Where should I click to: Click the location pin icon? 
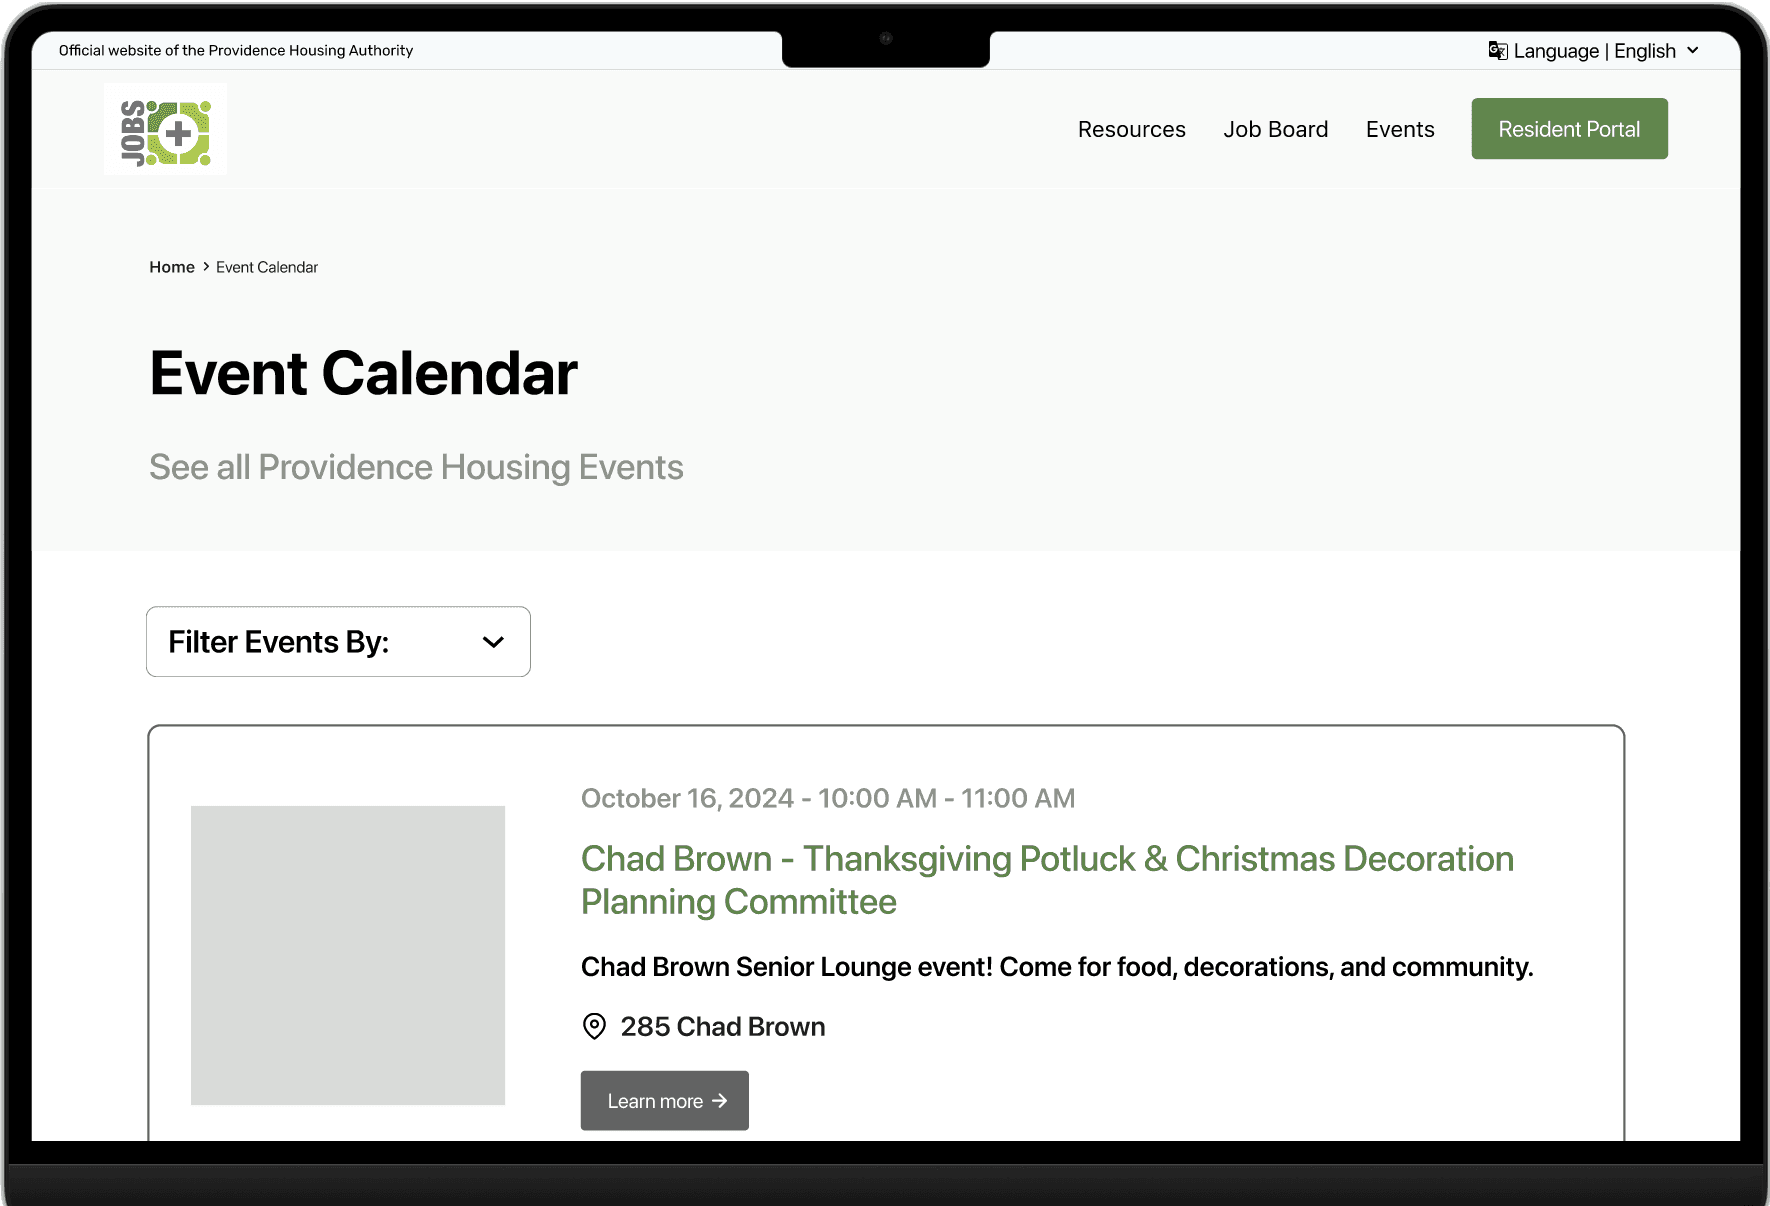coord(594,1026)
